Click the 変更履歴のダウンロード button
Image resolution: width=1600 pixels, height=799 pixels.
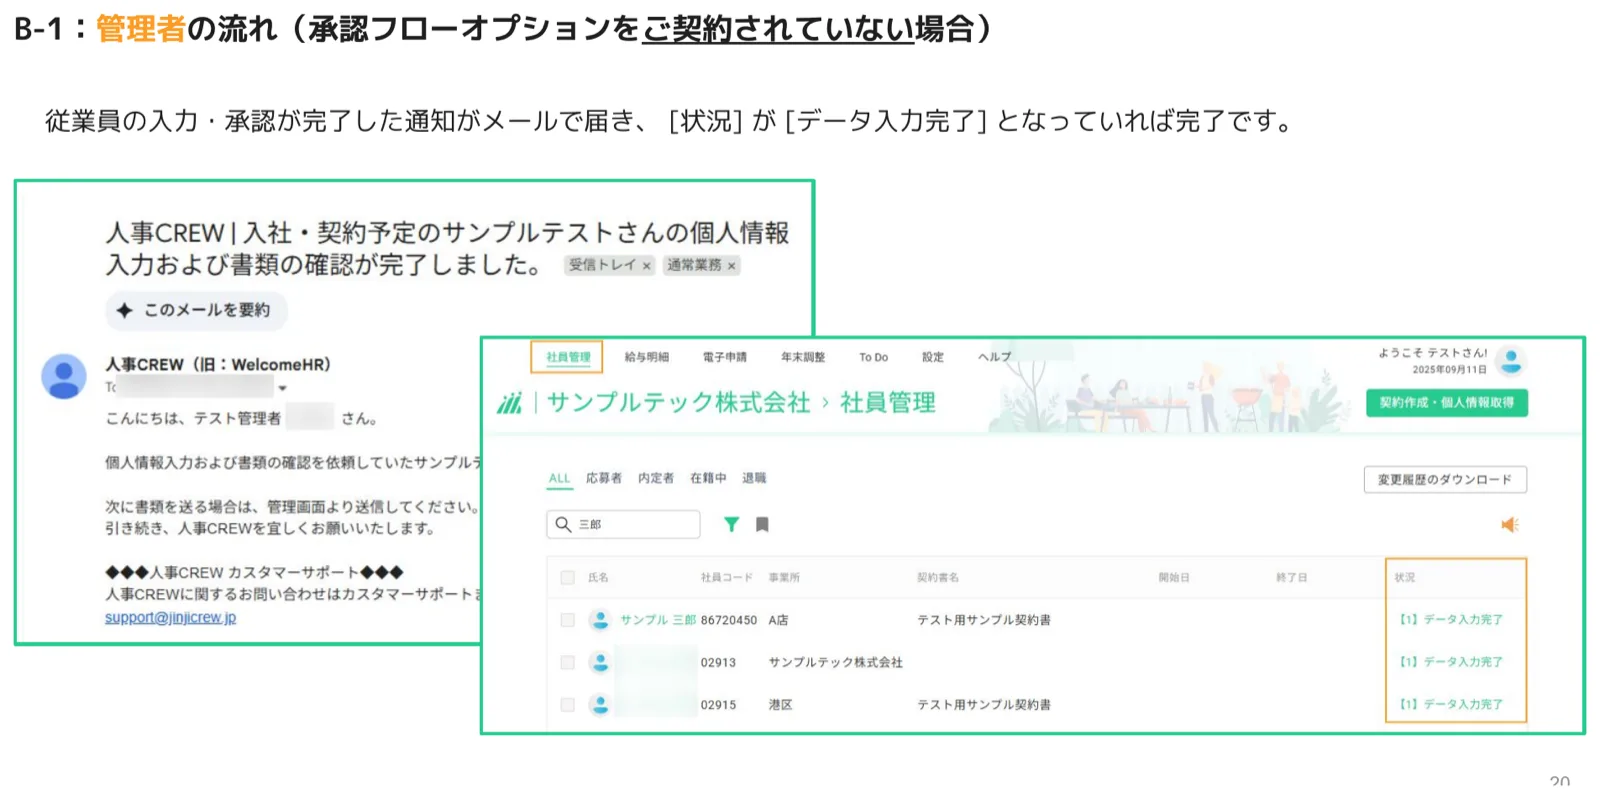click(1445, 480)
